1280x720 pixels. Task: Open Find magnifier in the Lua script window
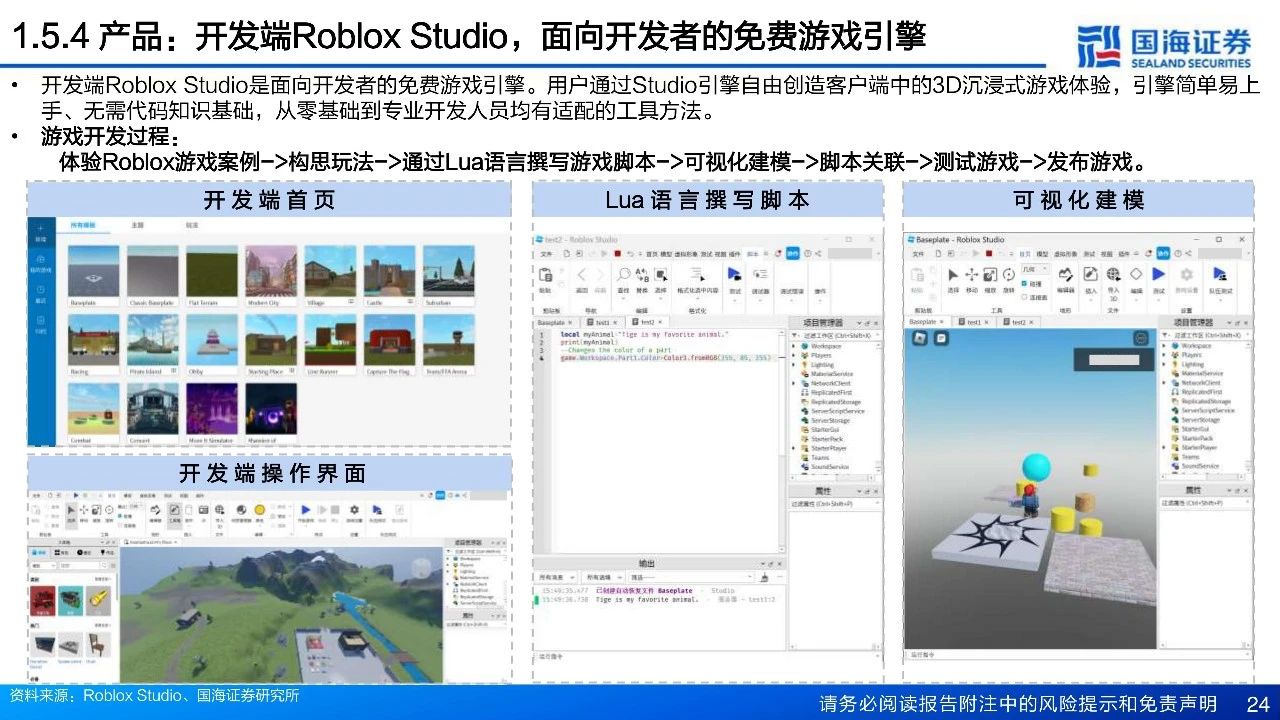623,274
